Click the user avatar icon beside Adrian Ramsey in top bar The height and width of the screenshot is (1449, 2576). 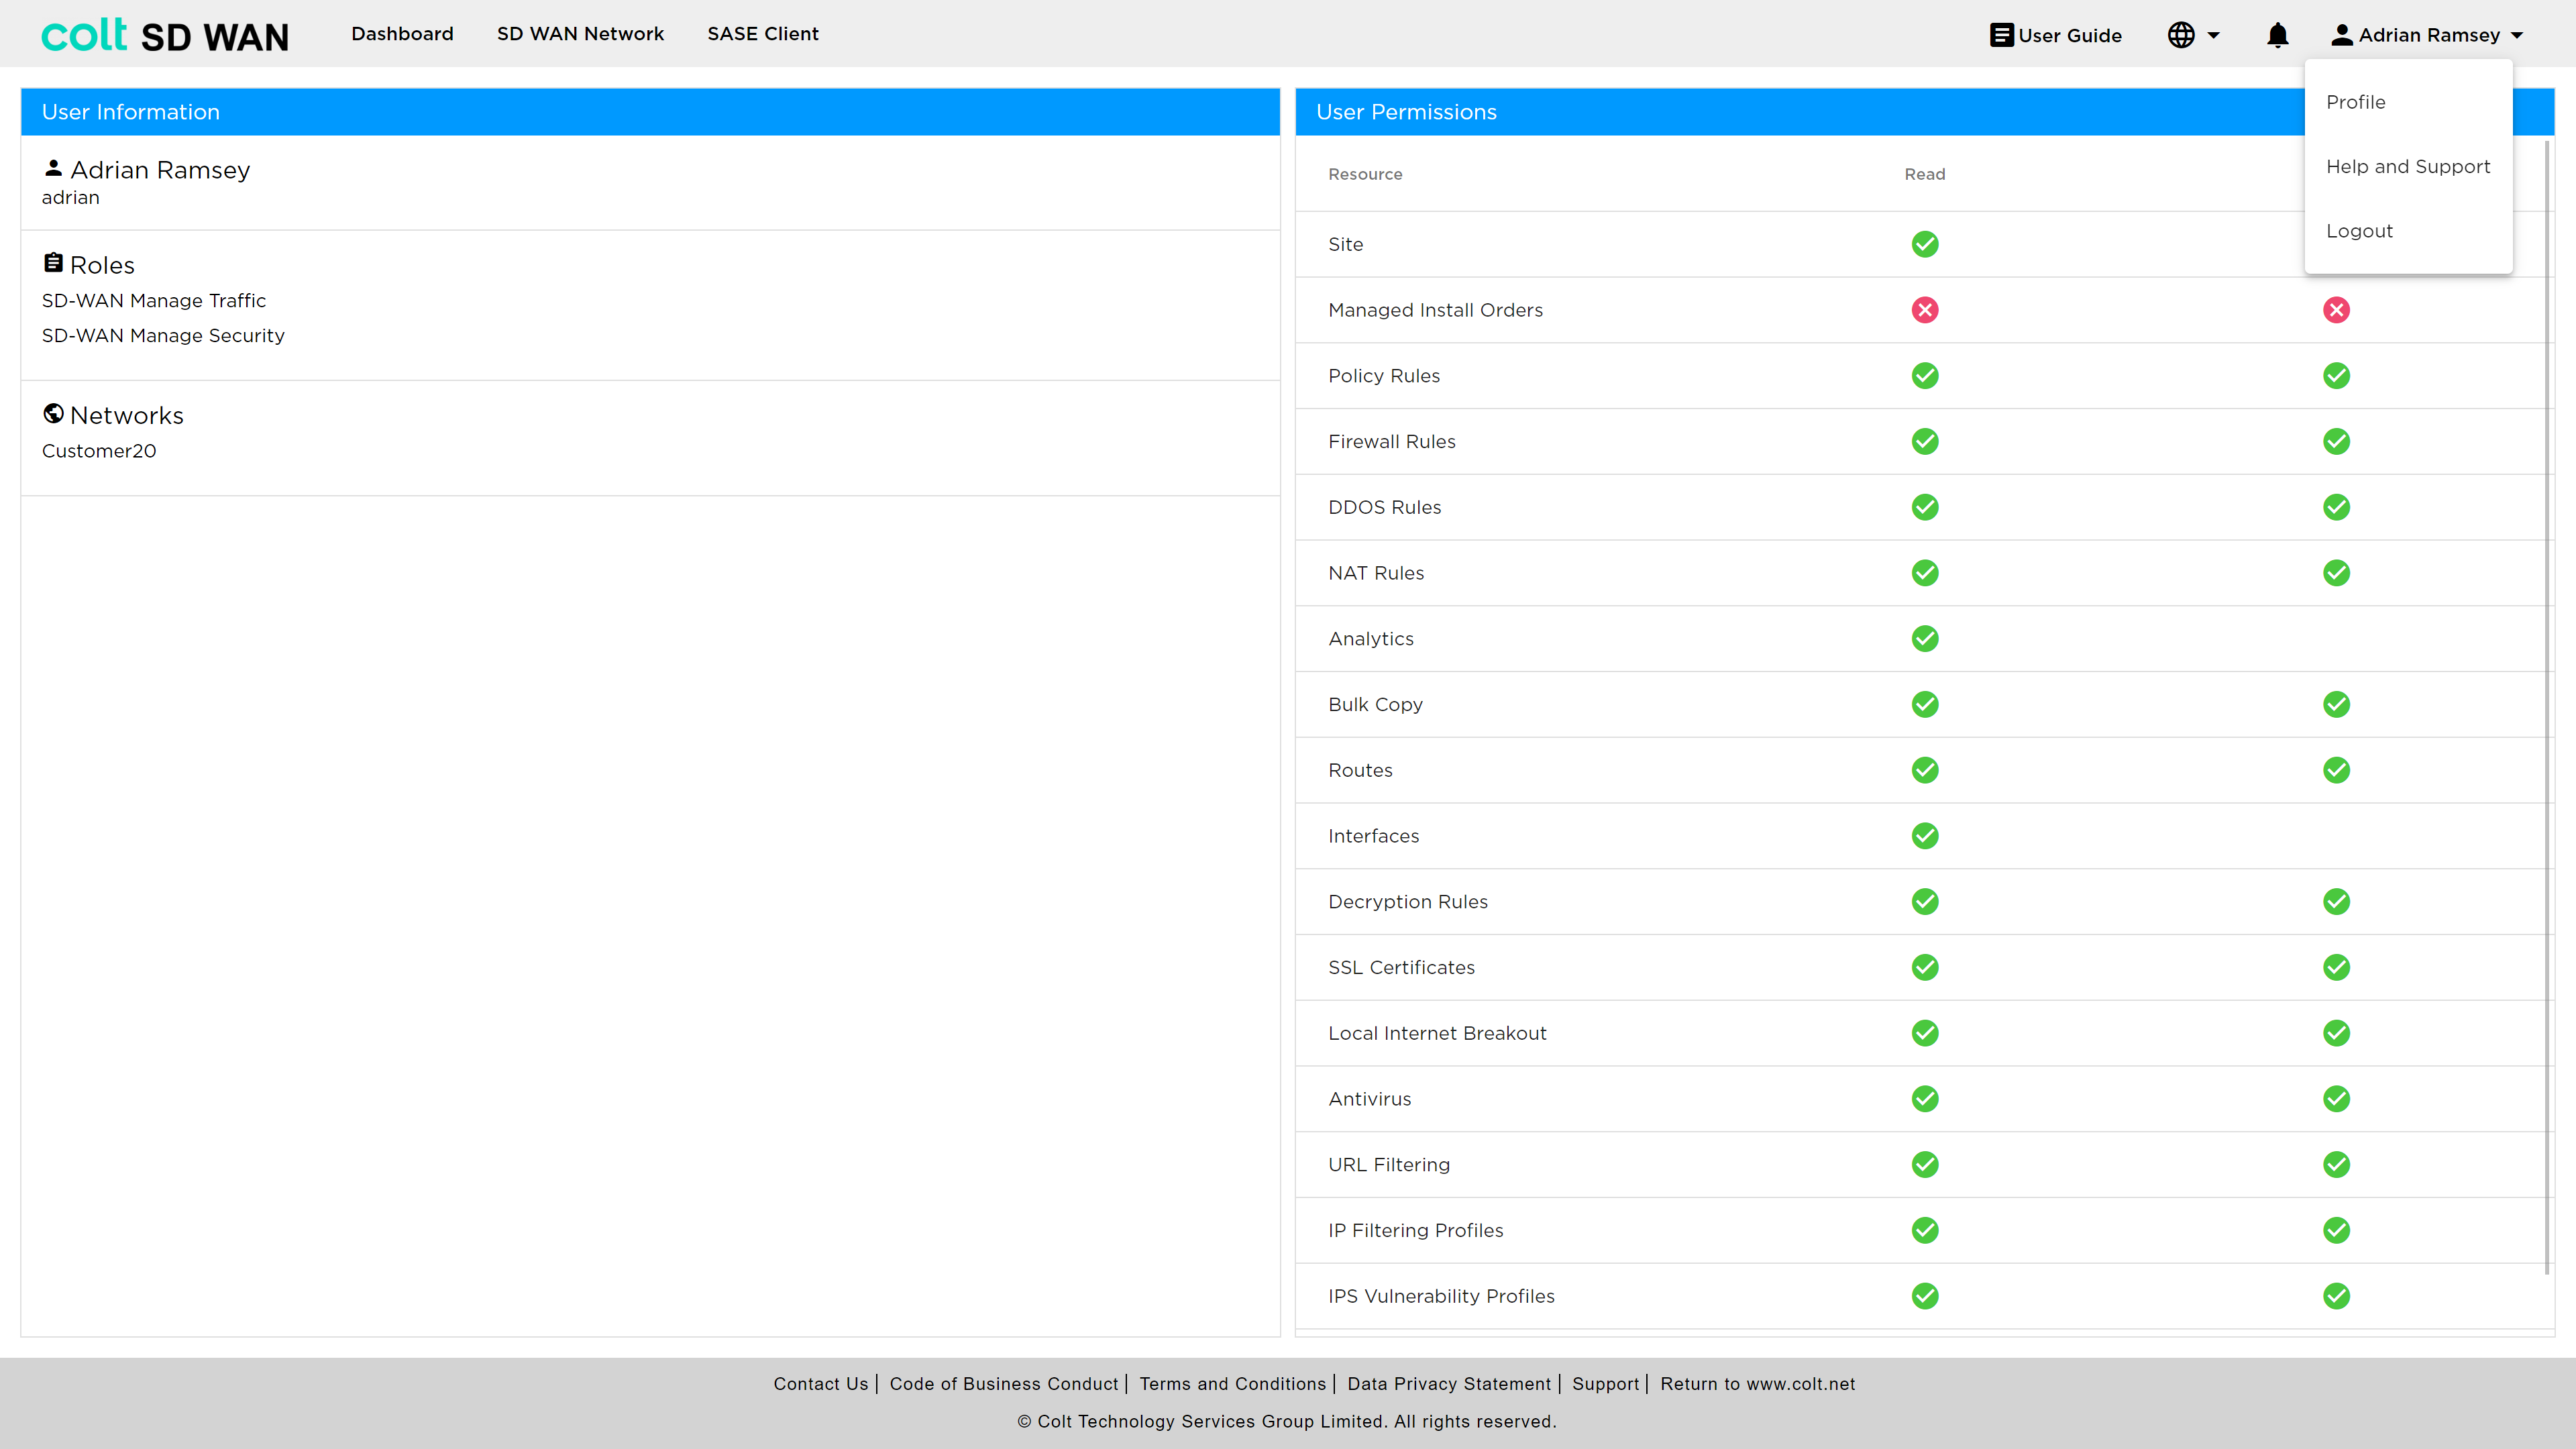2342,35
